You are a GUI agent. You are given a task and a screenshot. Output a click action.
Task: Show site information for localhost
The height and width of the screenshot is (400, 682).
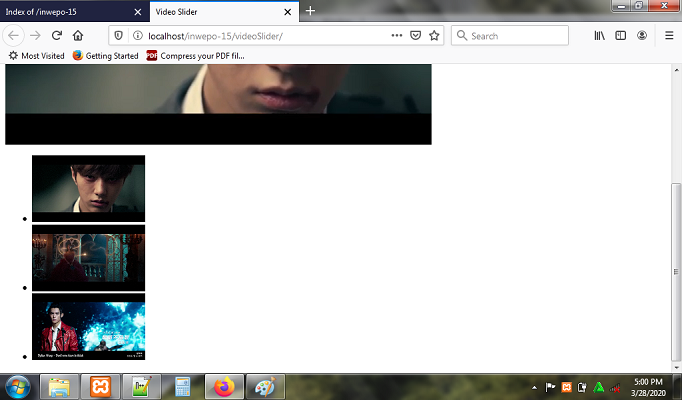point(137,36)
